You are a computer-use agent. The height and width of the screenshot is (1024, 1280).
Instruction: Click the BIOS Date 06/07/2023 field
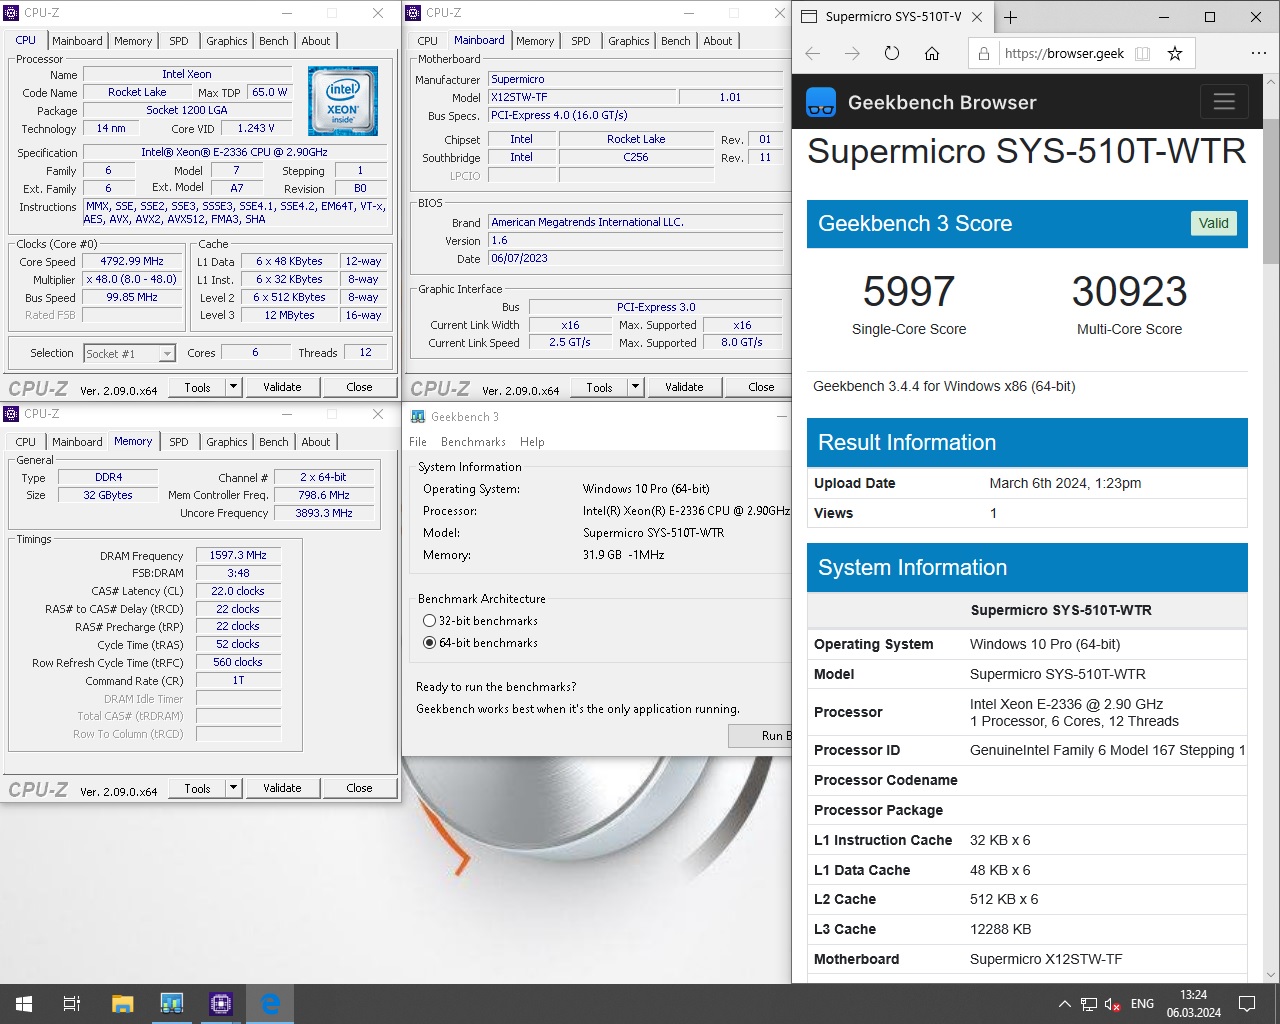(x=635, y=258)
